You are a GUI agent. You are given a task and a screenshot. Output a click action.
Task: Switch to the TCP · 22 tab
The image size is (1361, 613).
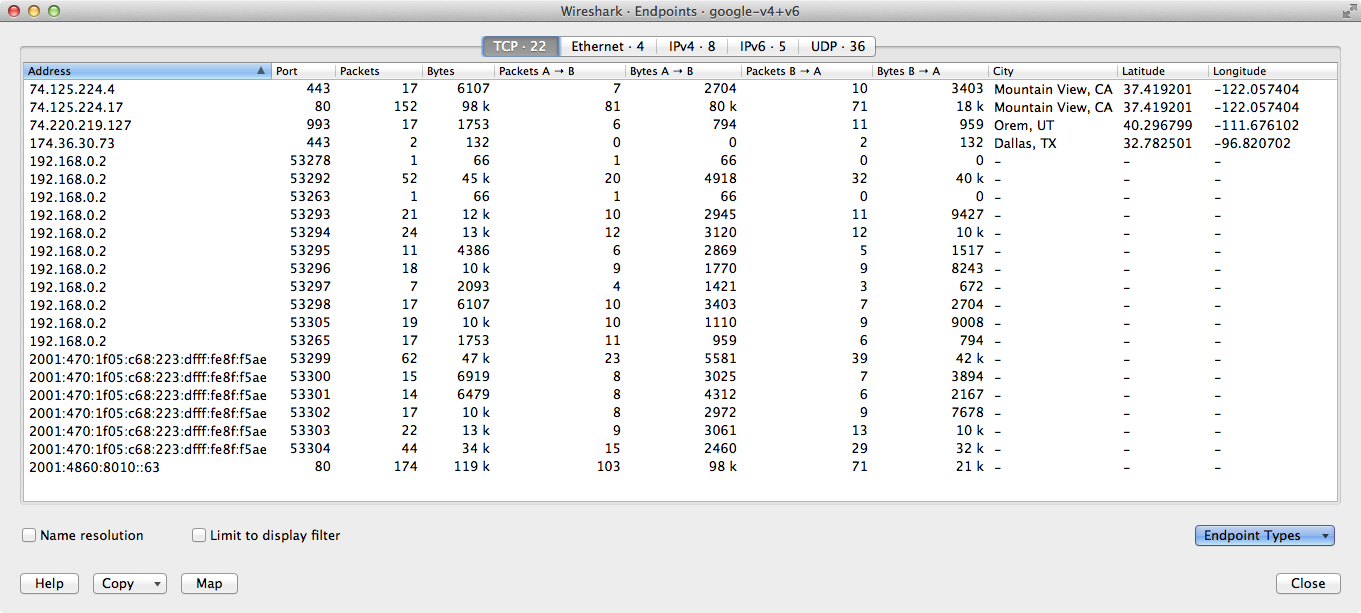tap(520, 46)
